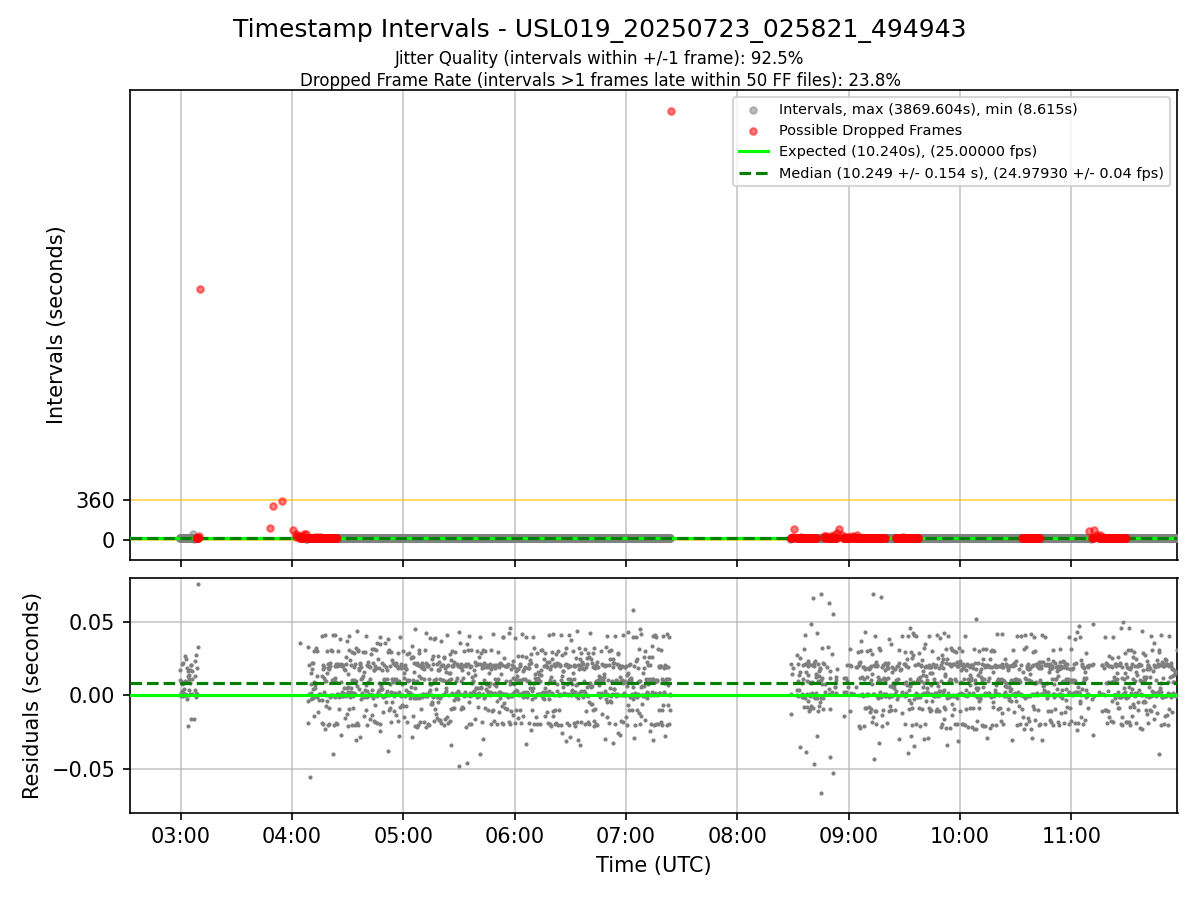This screenshot has width=1200, height=900.
Task: Click the Dropped Frame Rate 23.8% subtitle
Action: pyautogui.click(x=600, y=79)
